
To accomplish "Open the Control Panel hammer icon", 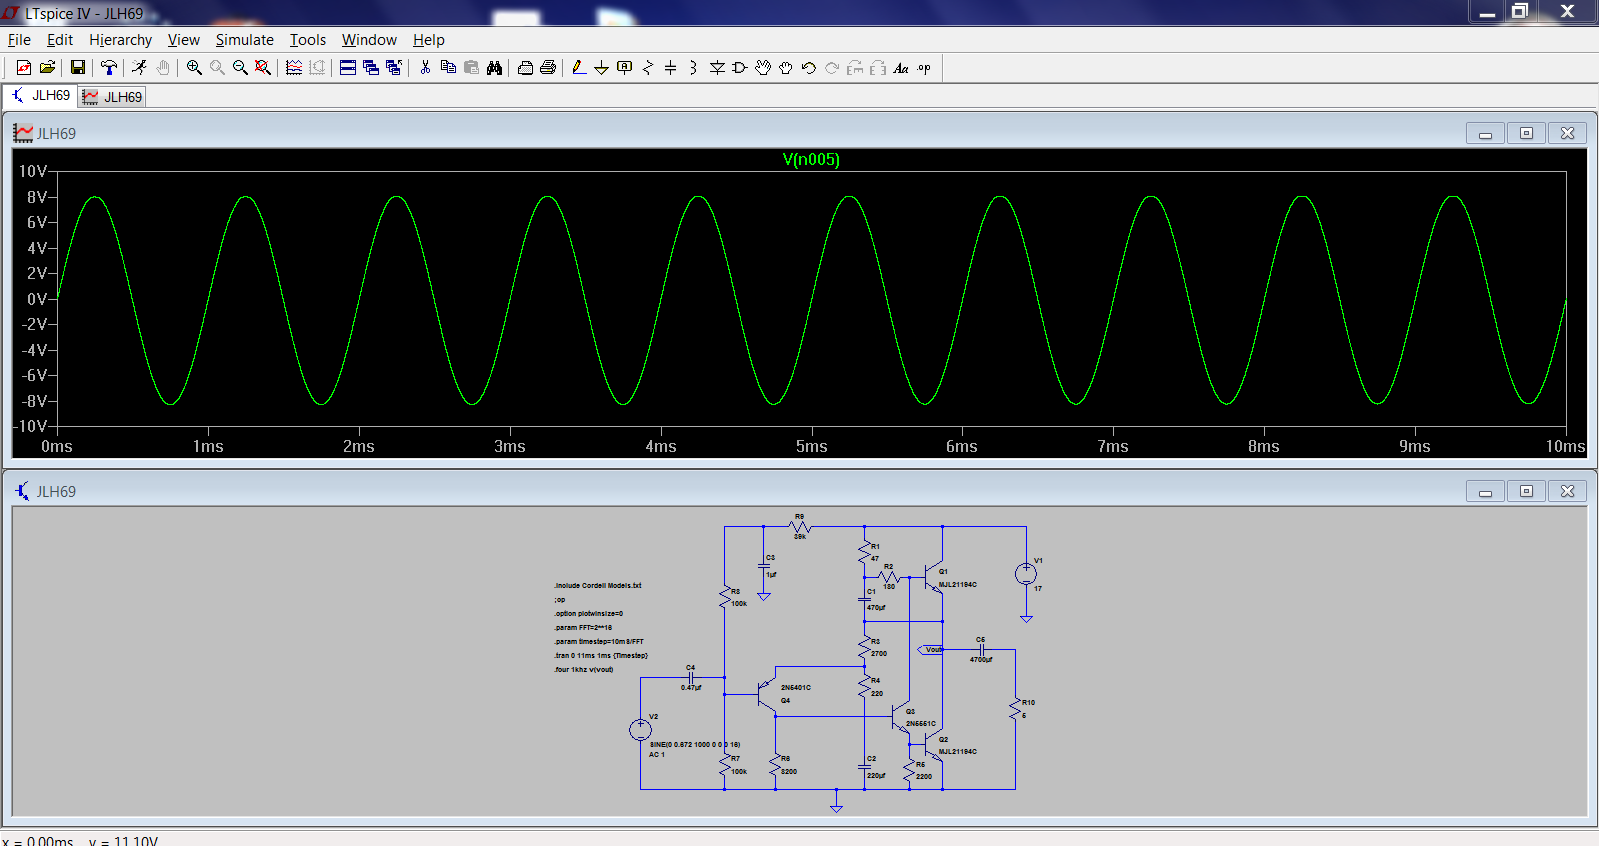I will click(x=109, y=68).
